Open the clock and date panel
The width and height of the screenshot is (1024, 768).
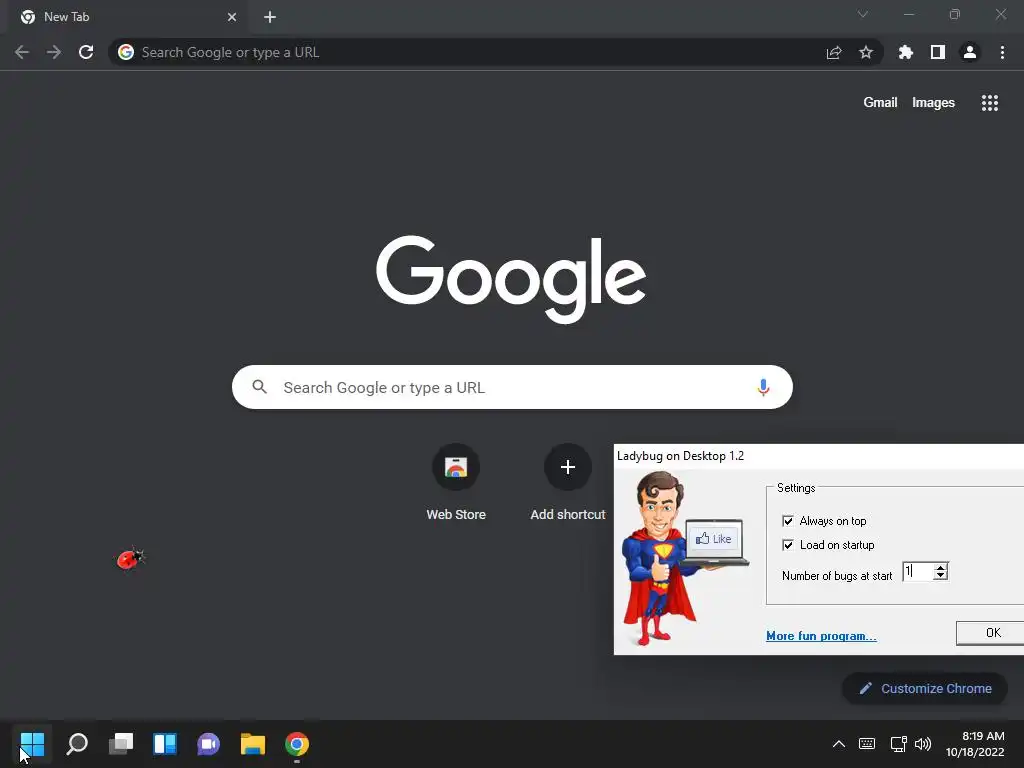(975, 744)
